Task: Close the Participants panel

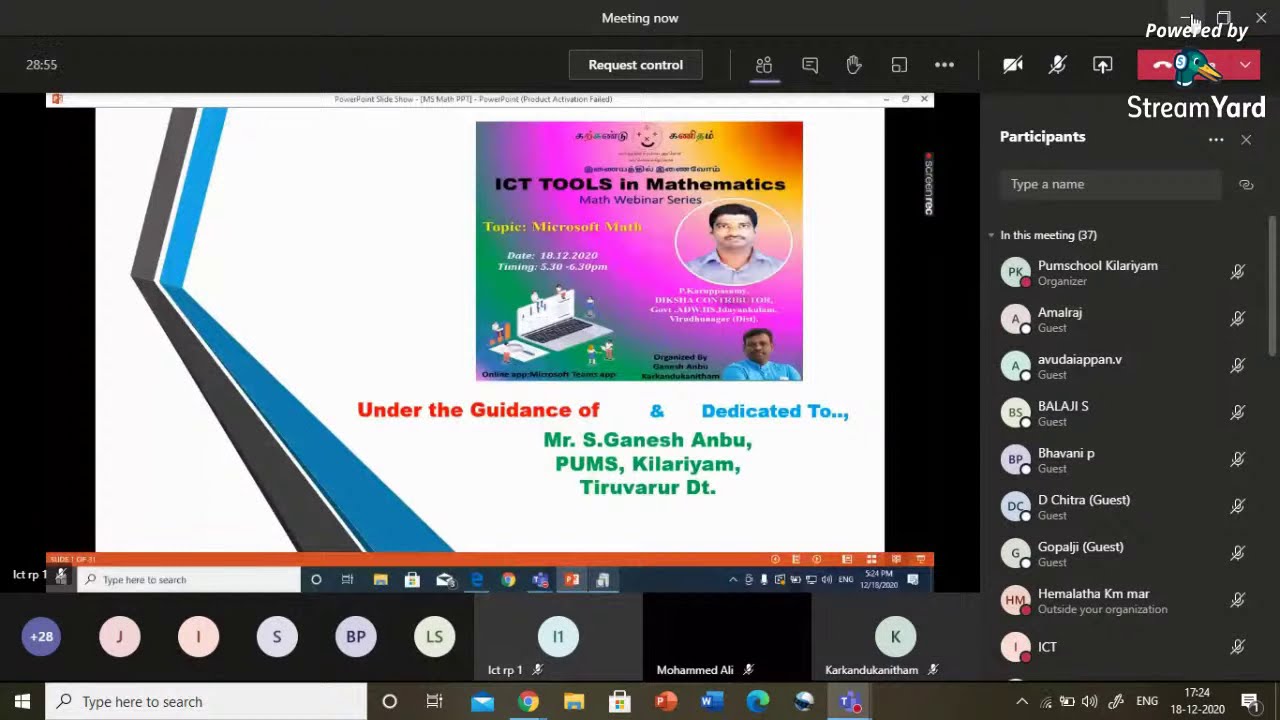Action: (1246, 140)
